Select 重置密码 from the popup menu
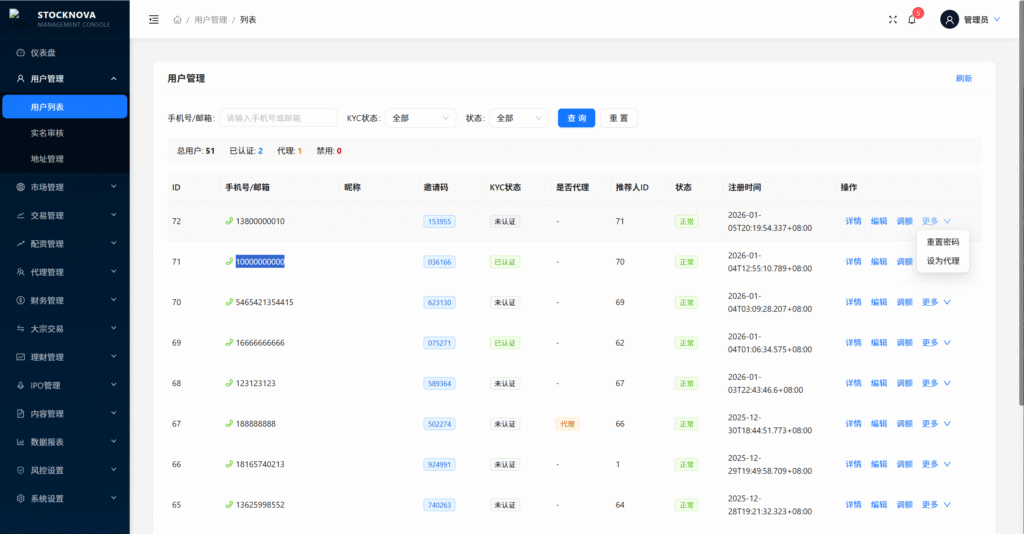This screenshot has width=1024, height=534. pyautogui.click(x=943, y=242)
